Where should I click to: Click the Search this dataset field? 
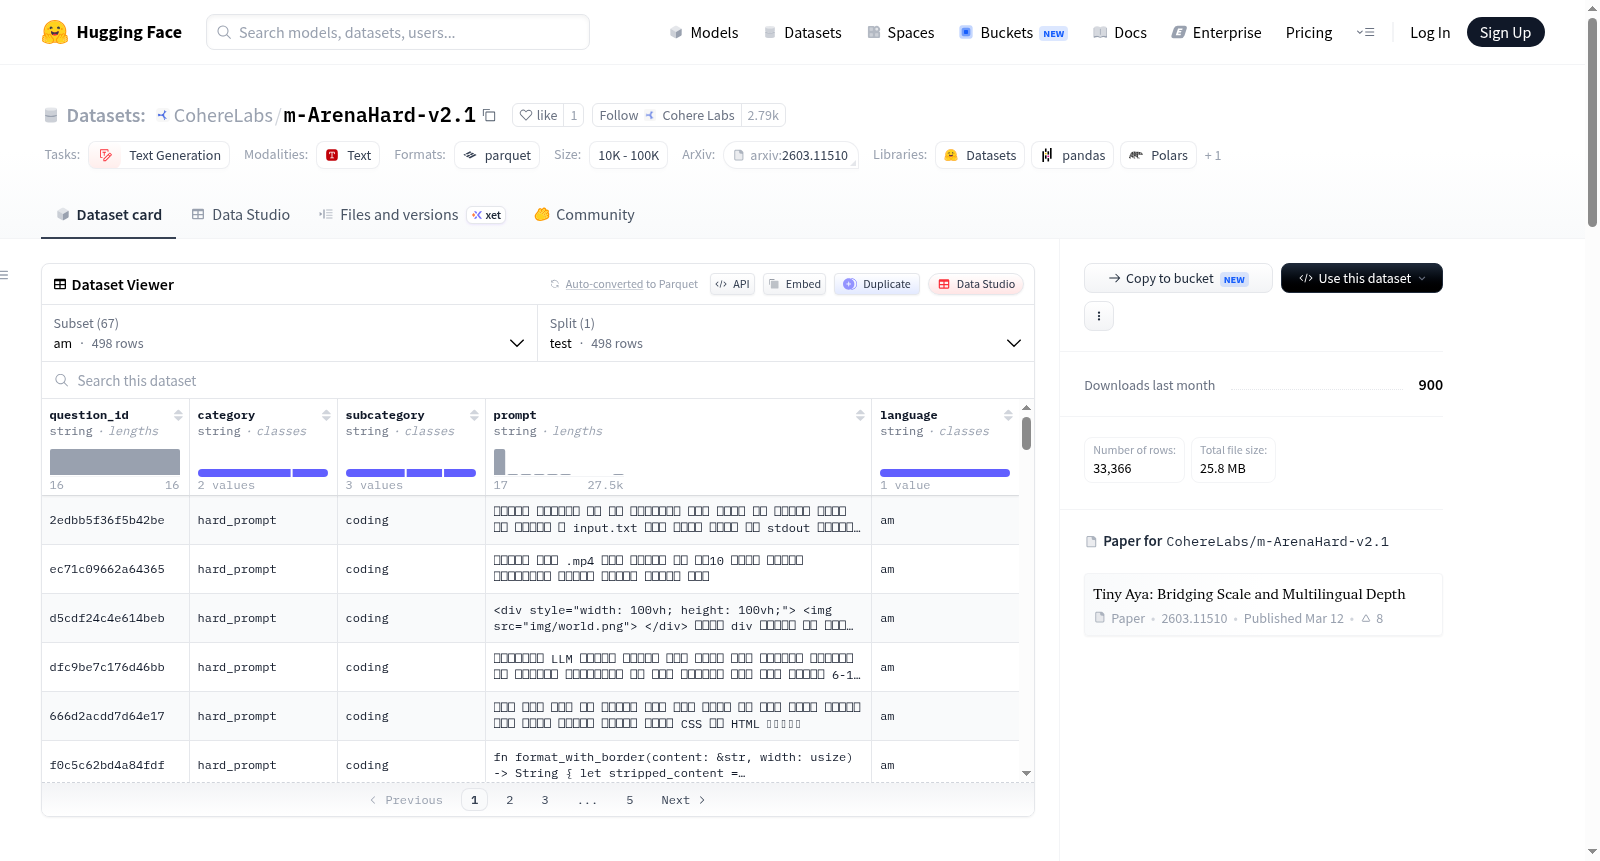pos(538,380)
